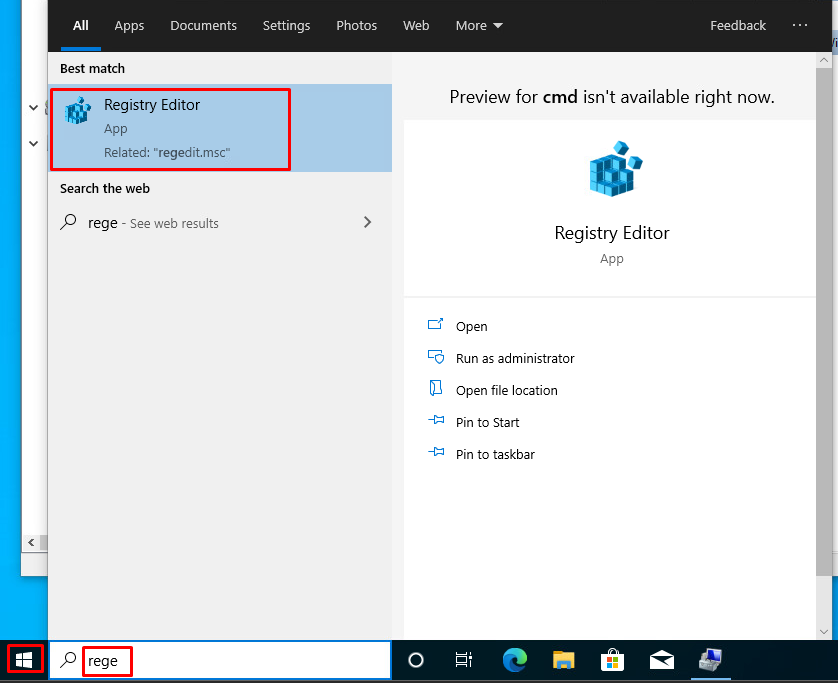The width and height of the screenshot is (838, 683).
Task: Click Search the web heading
Action: (x=105, y=189)
